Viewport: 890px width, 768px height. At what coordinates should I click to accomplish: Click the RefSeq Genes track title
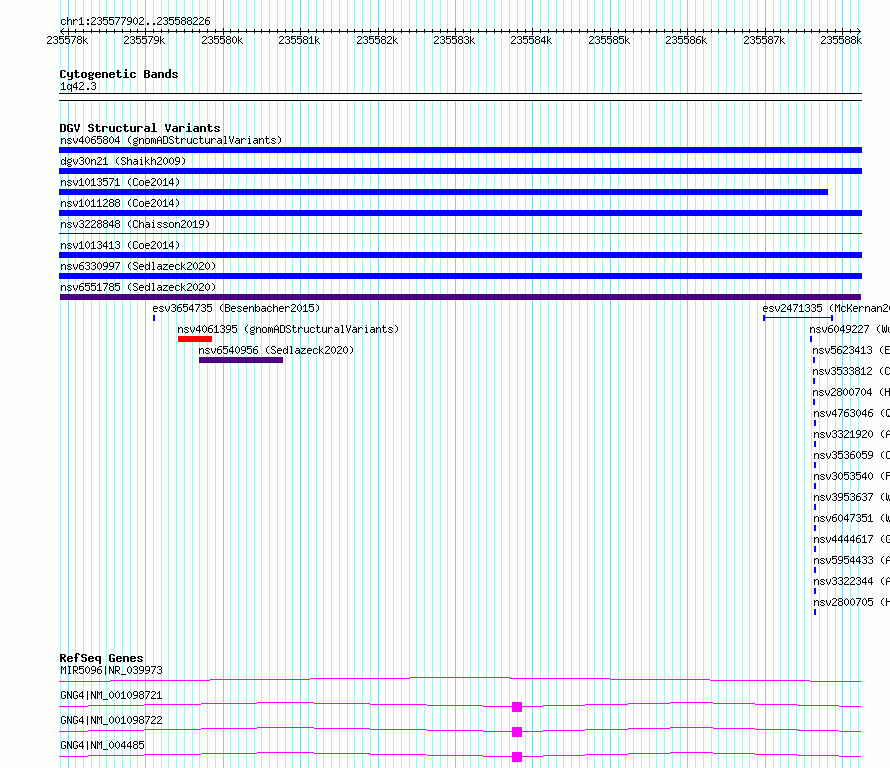(x=101, y=658)
